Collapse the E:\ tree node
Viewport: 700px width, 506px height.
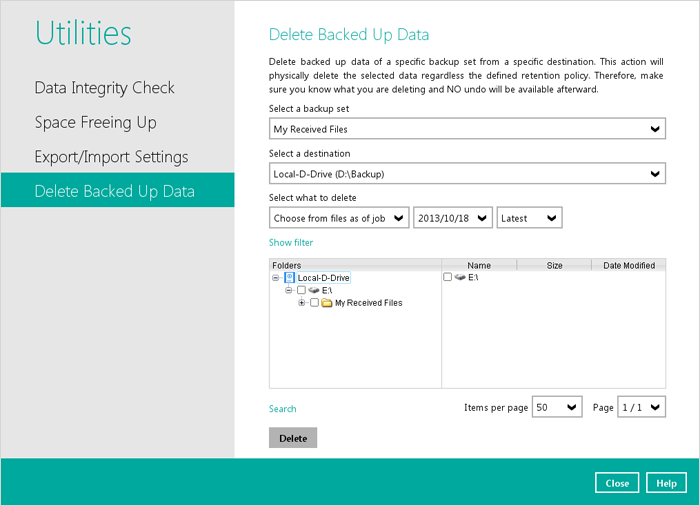pos(288,290)
